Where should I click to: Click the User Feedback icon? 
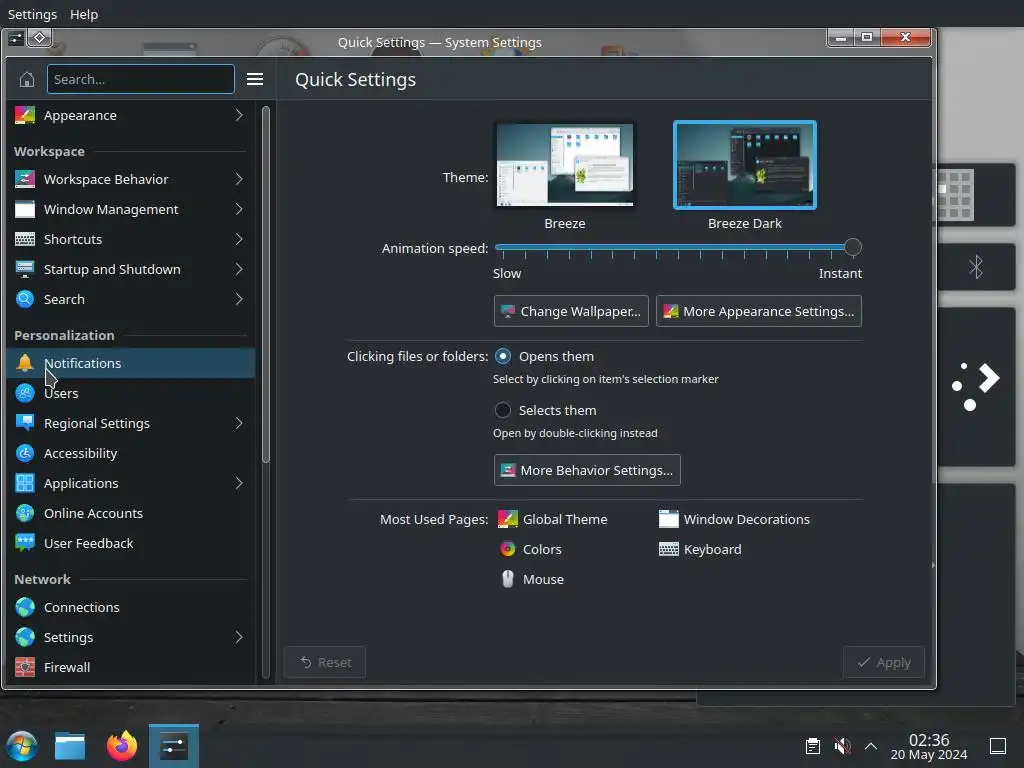pyautogui.click(x=25, y=543)
